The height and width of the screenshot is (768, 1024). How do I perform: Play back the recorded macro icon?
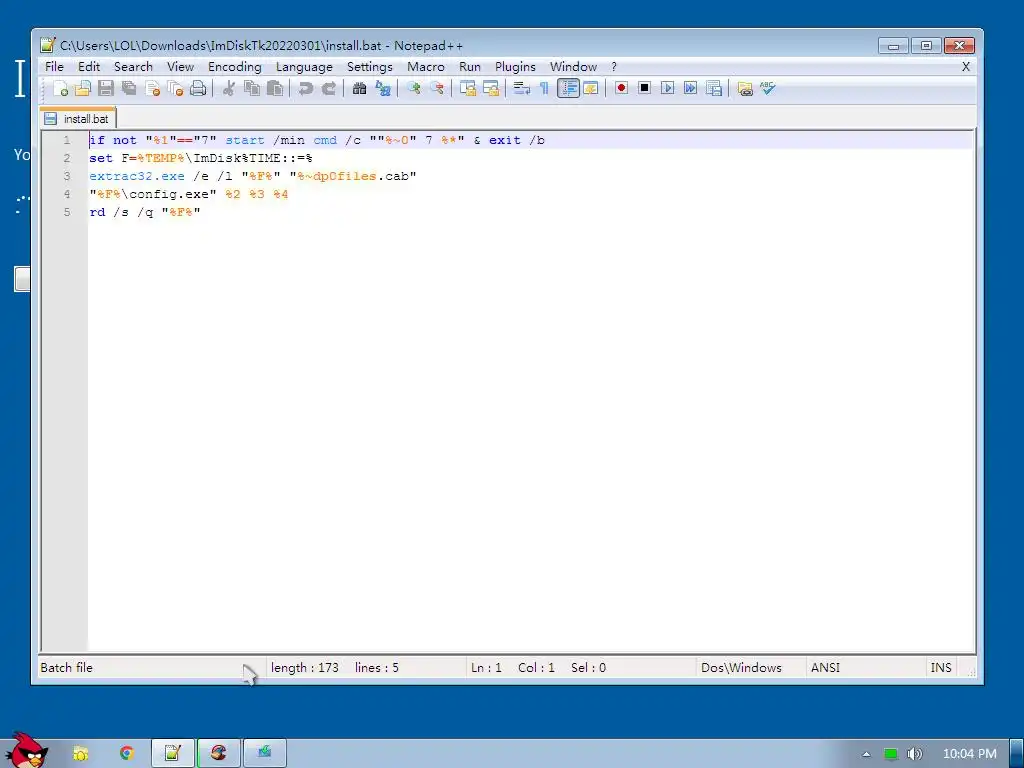(667, 88)
